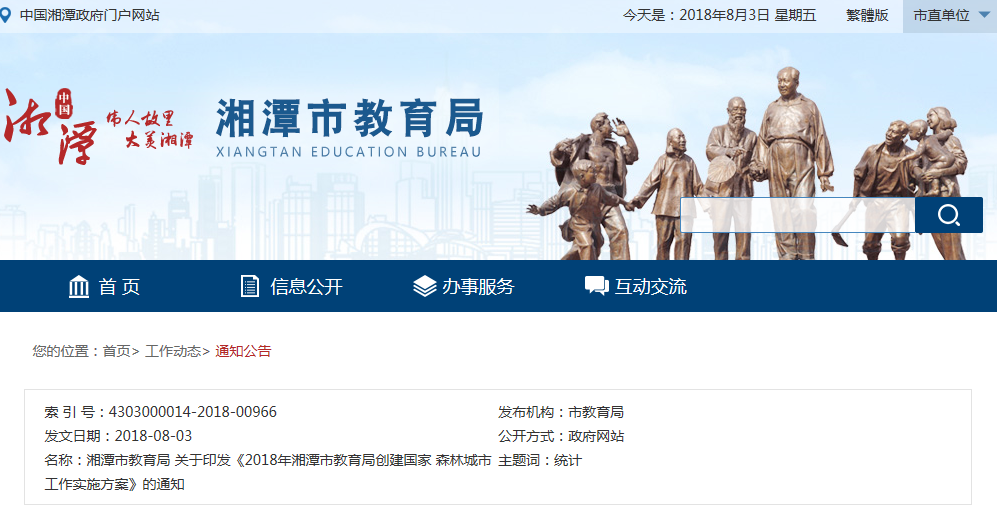Click the red 湘潭 calligraphy logo
The width and height of the screenshot is (997, 510).
(x=50, y=127)
